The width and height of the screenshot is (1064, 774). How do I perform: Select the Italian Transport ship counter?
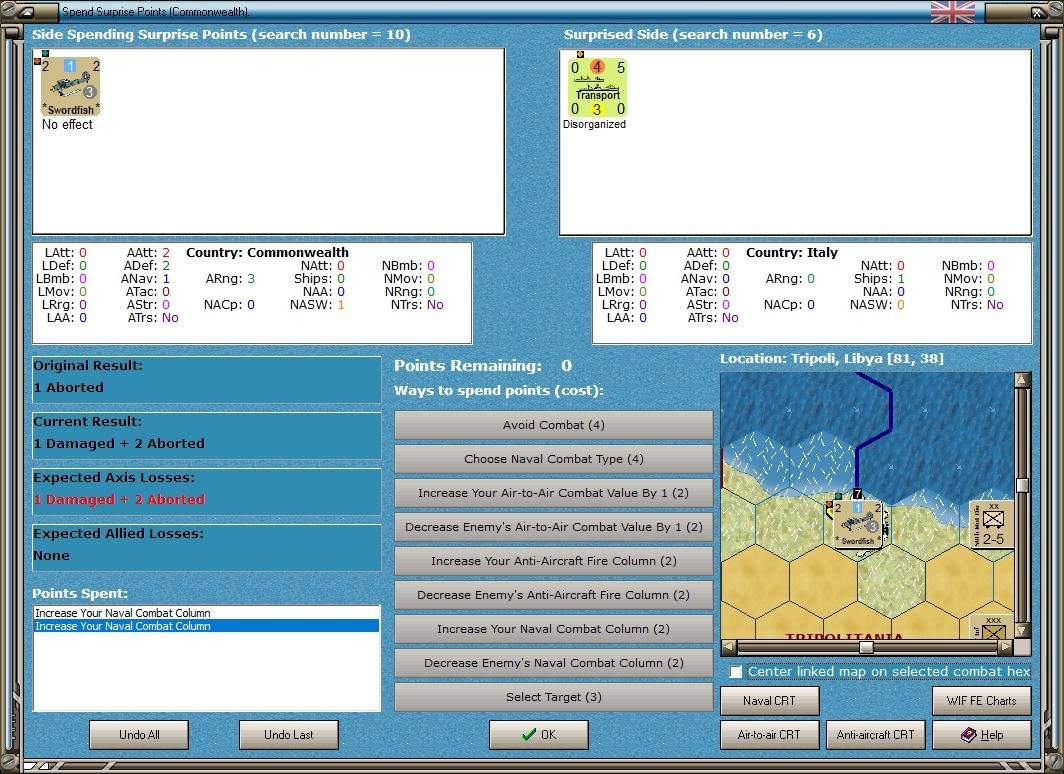[x=597, y=88]
